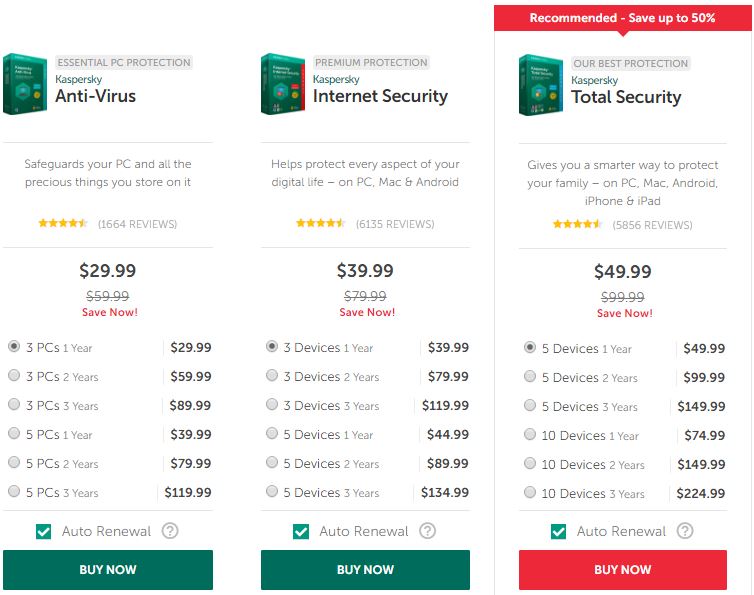Click the Anti-Virus star rating
The height and width of the screenshot is (595, 754).
pos(63,223)
